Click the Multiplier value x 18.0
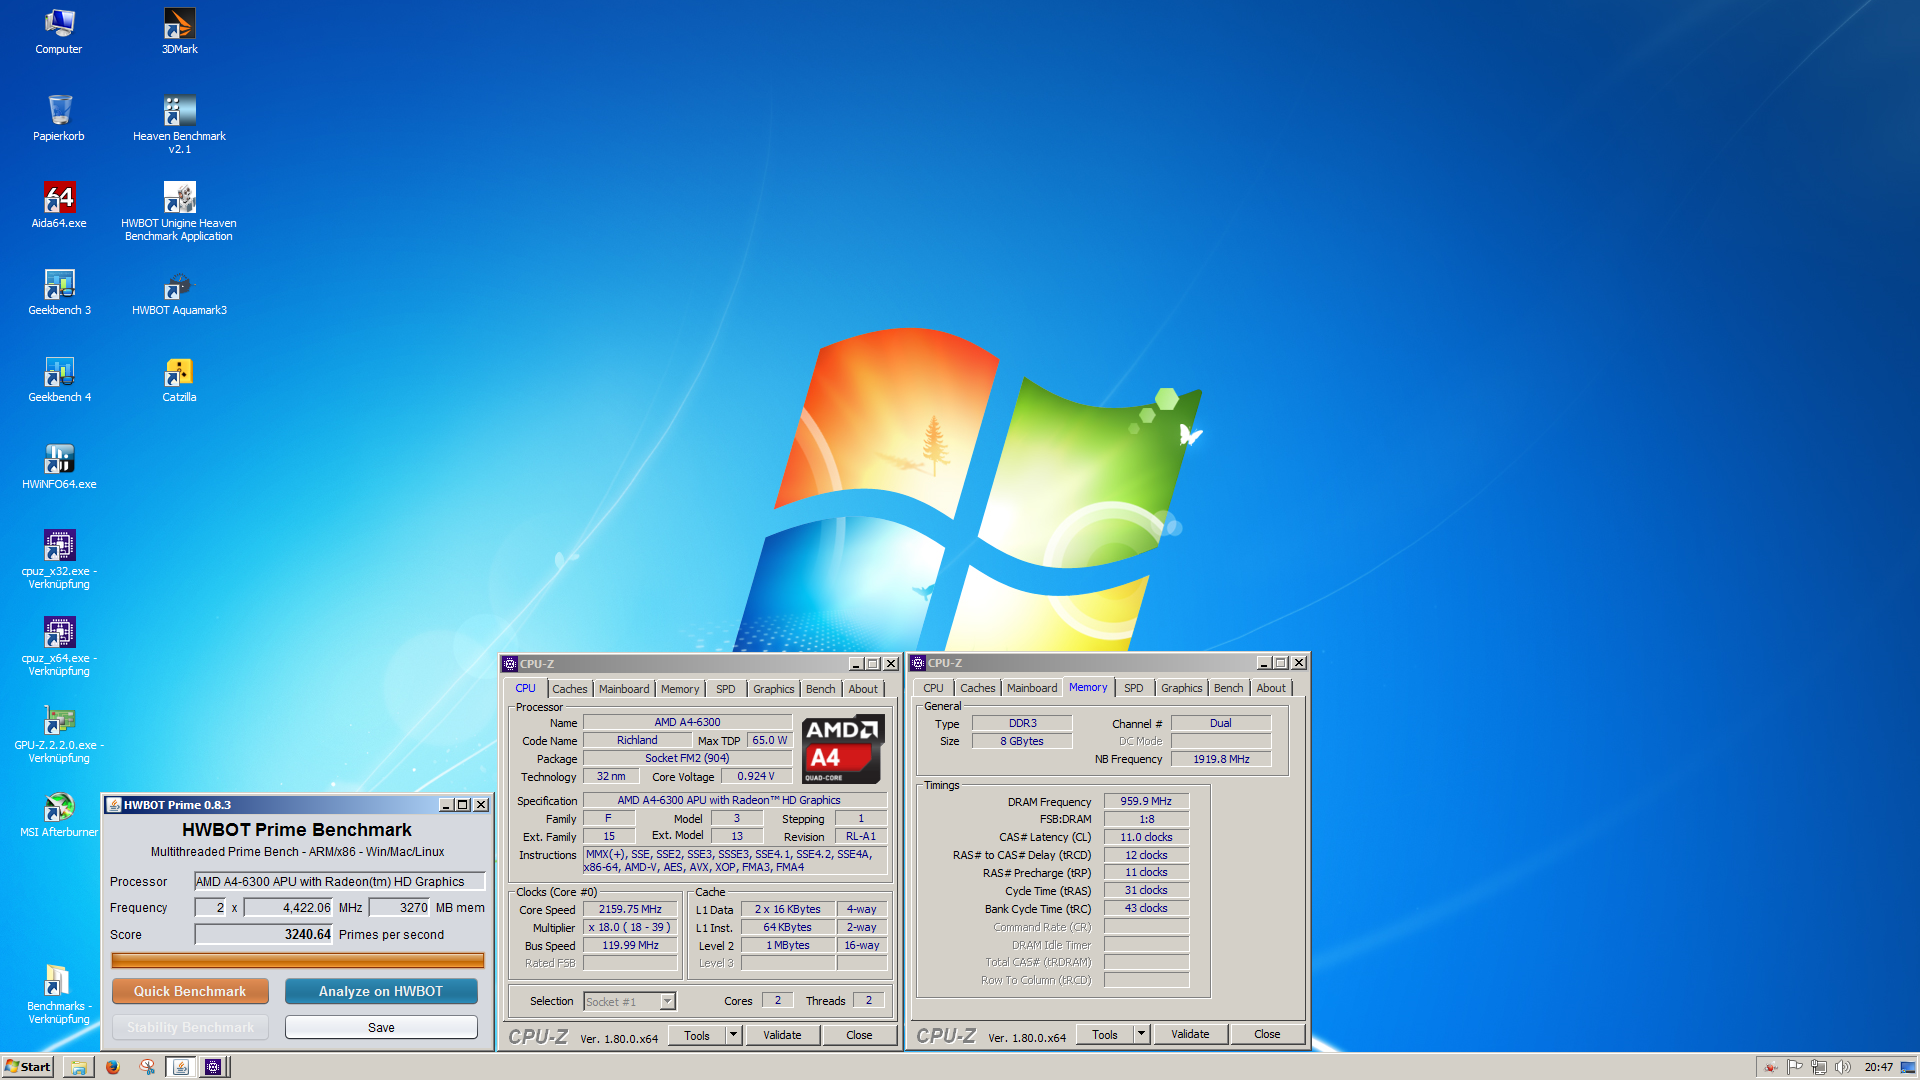 (630, 927)
